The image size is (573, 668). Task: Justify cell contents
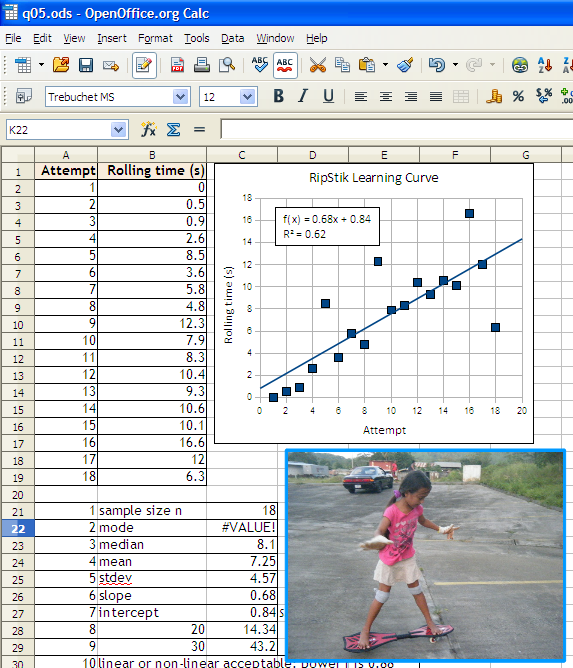(x=436, y=97)
